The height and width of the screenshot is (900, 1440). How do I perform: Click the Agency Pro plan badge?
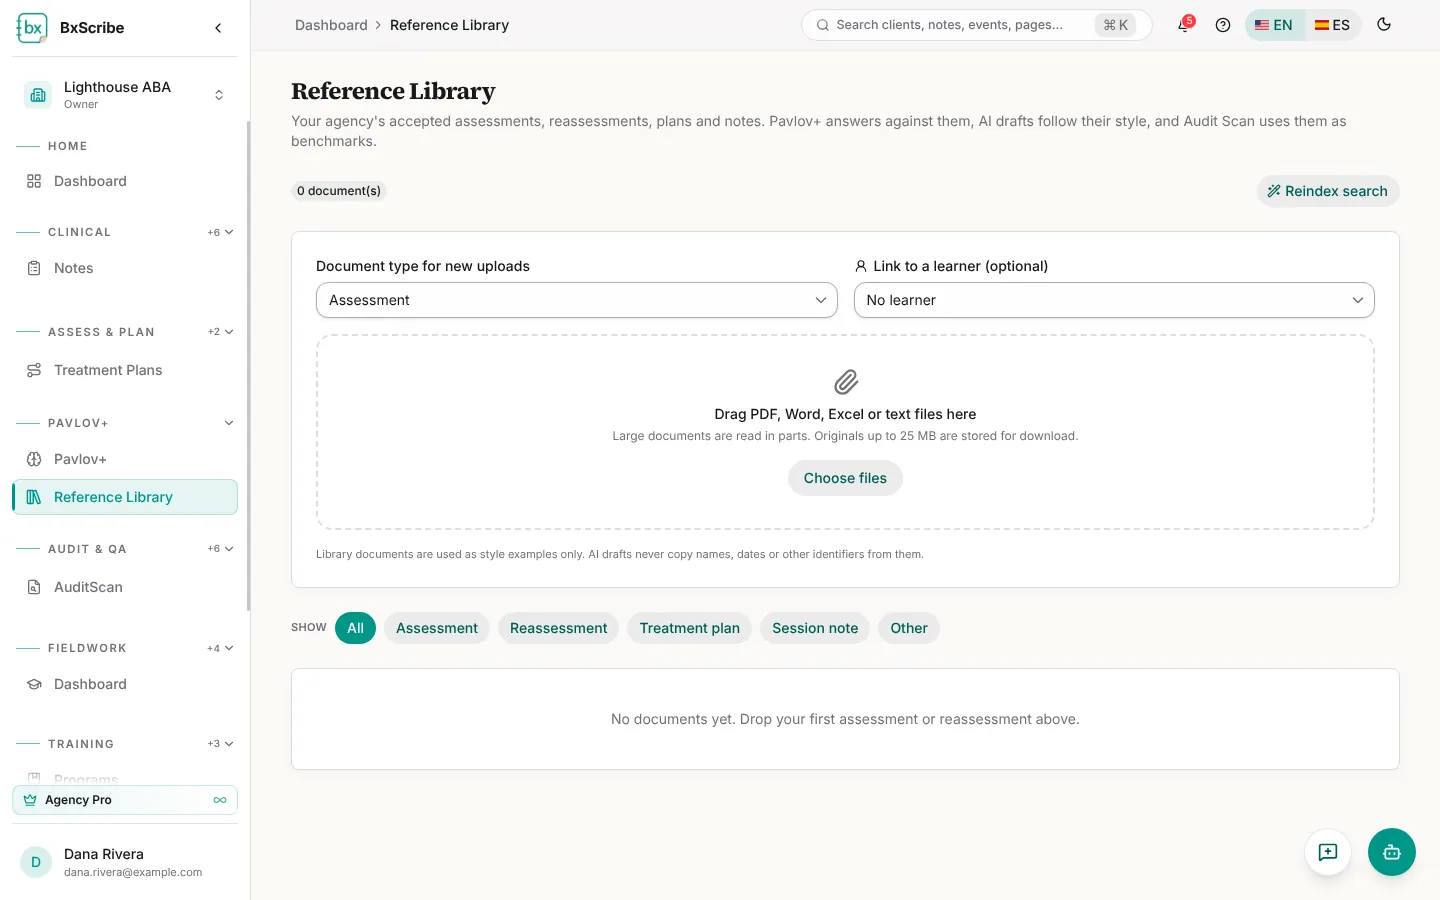125,800
